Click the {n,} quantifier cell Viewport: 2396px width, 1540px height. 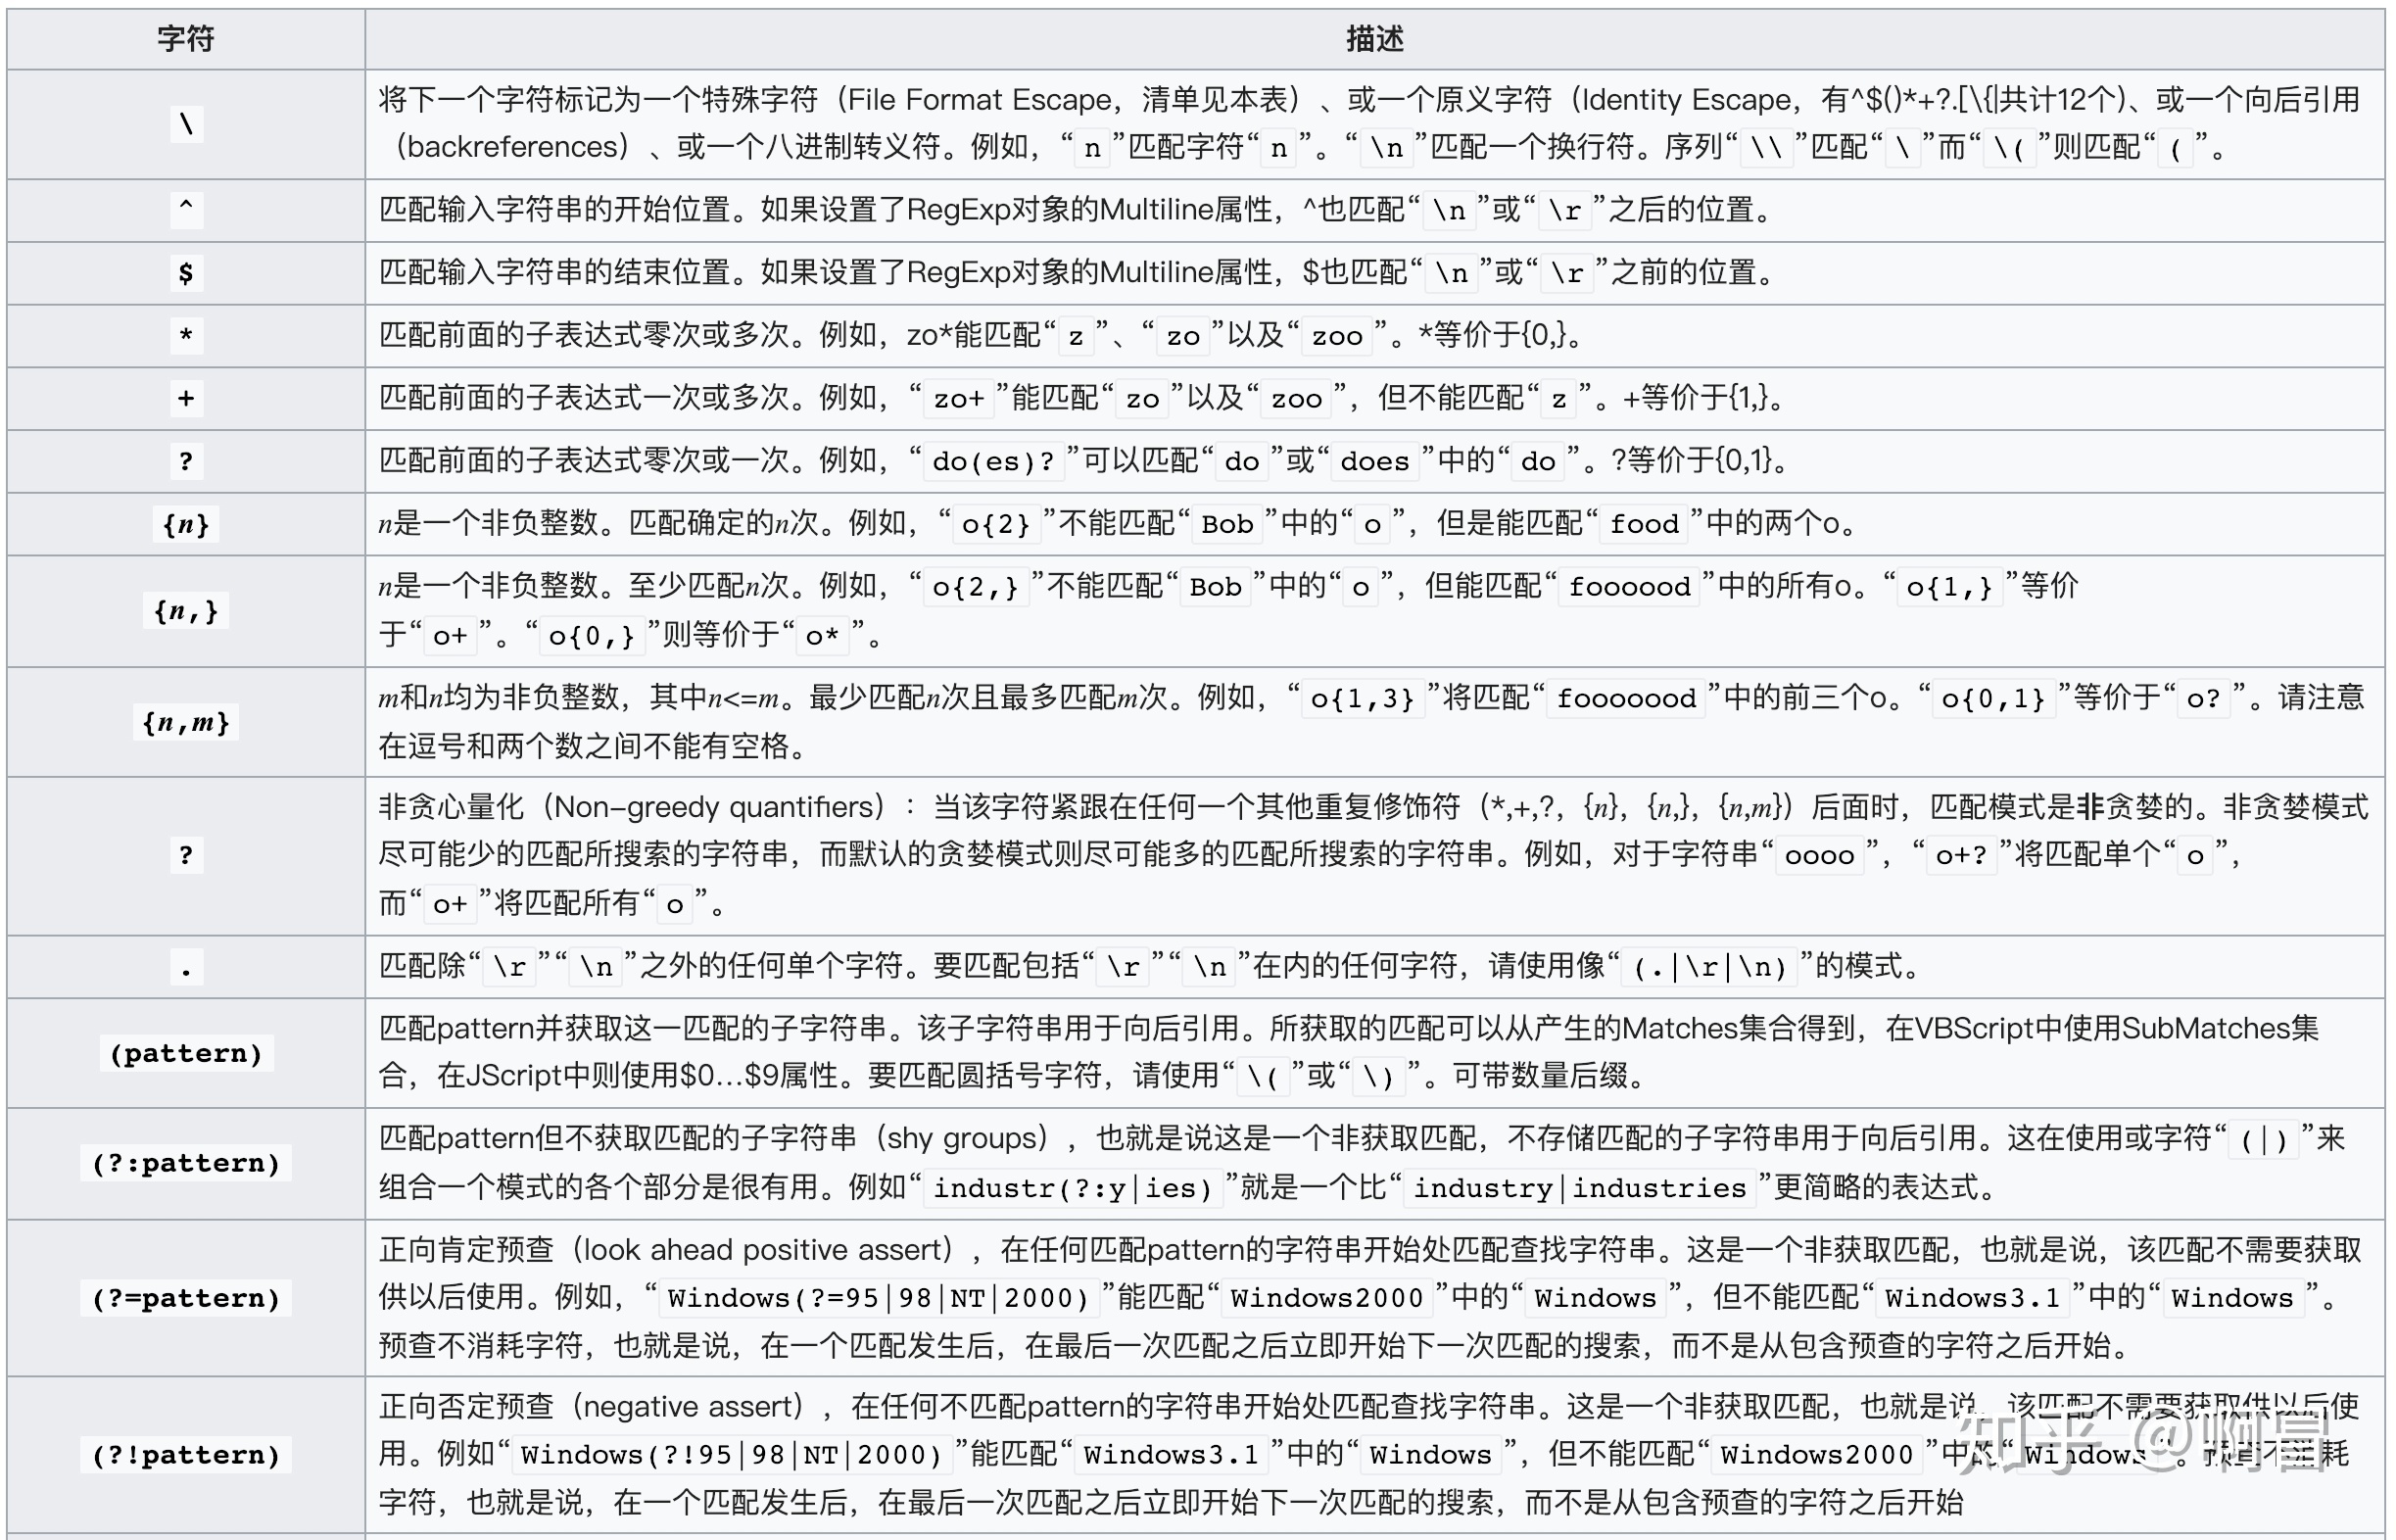186,610
